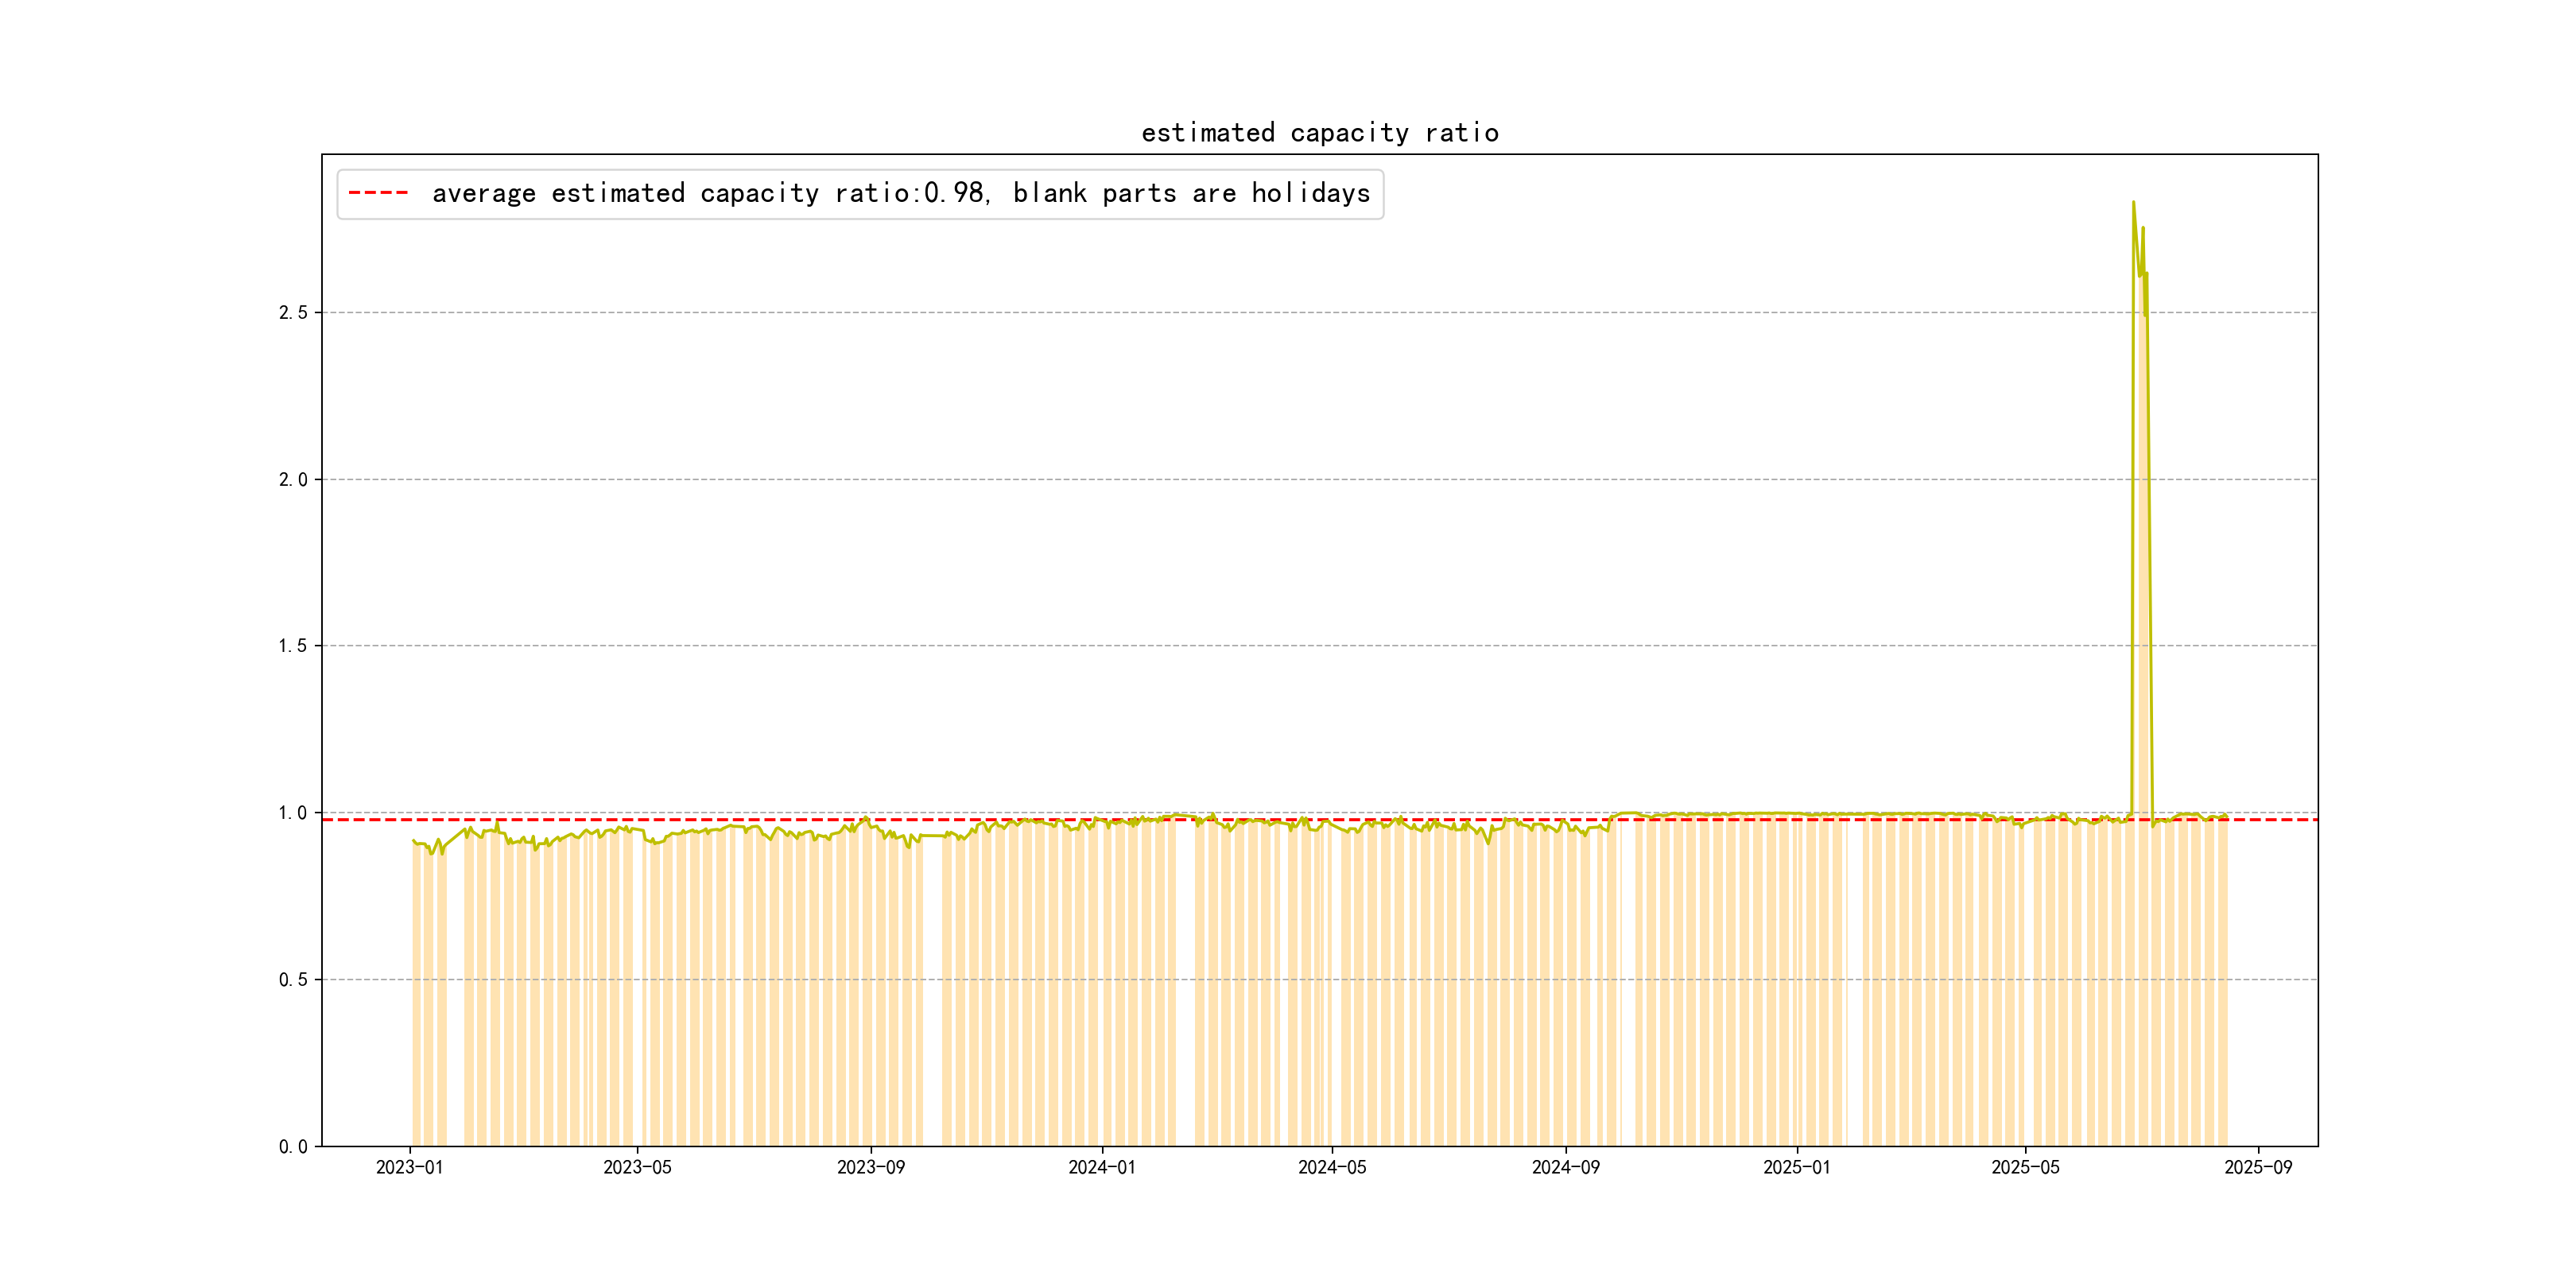Click the 2023-01 x-axis label
This screenshot has height=1288, width=2576.
[409, 1167]
